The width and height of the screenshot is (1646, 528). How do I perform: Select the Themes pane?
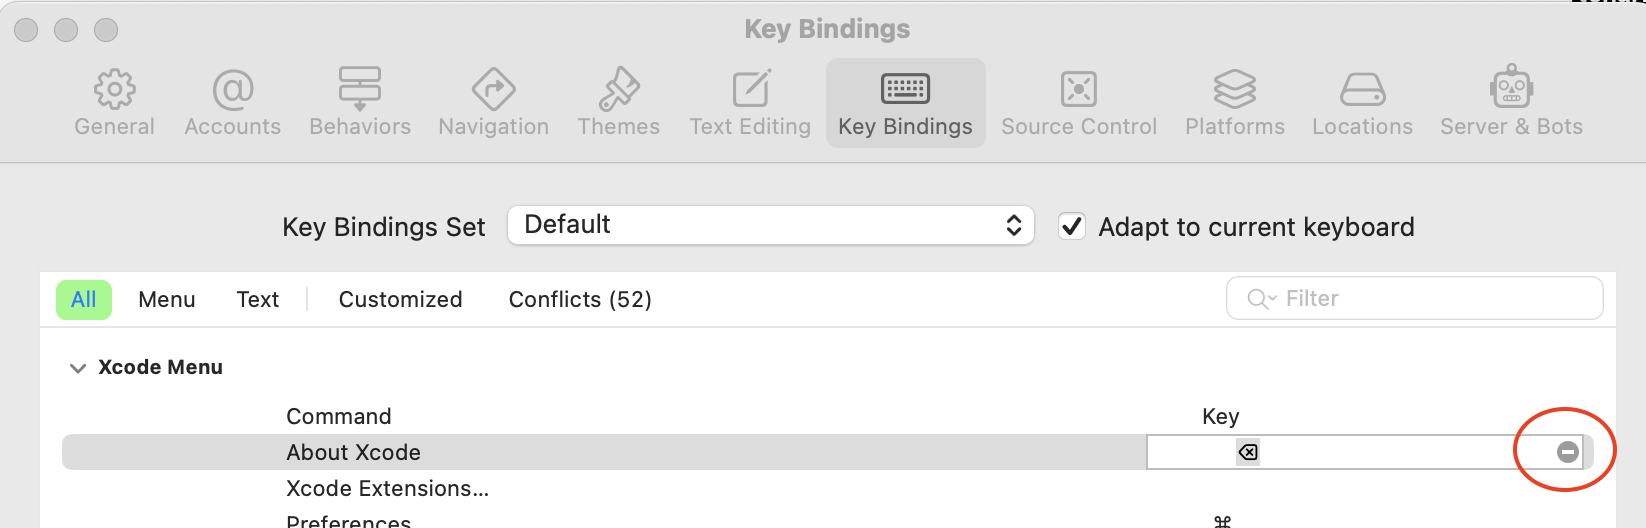(618, 103)
